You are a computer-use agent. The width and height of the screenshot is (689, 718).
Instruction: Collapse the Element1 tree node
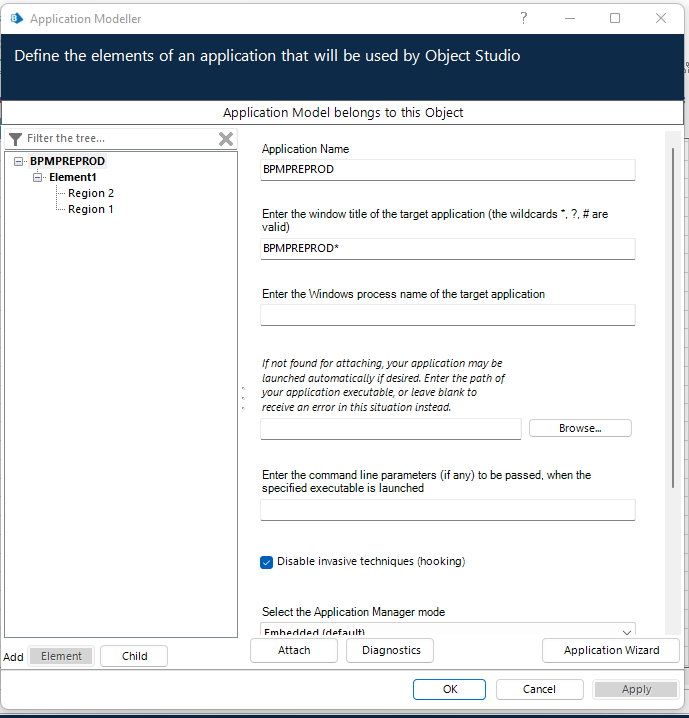[x=38, y=177]
